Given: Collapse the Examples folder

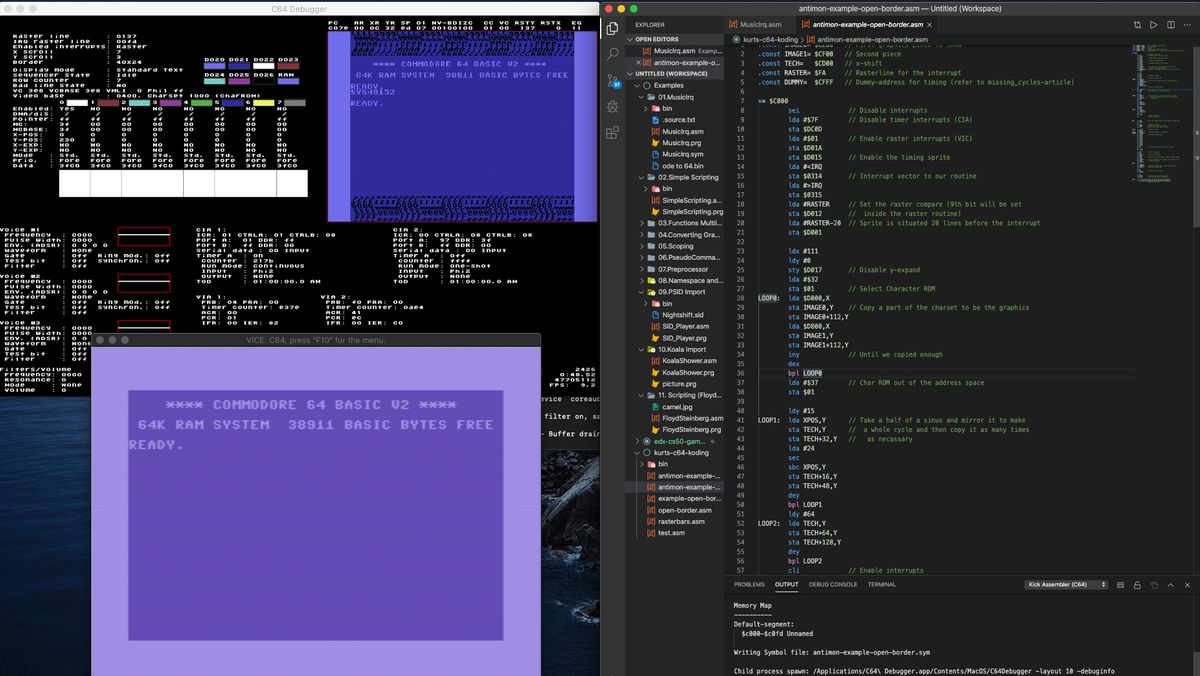Looking at the screenshot, I should pos(638,85).
